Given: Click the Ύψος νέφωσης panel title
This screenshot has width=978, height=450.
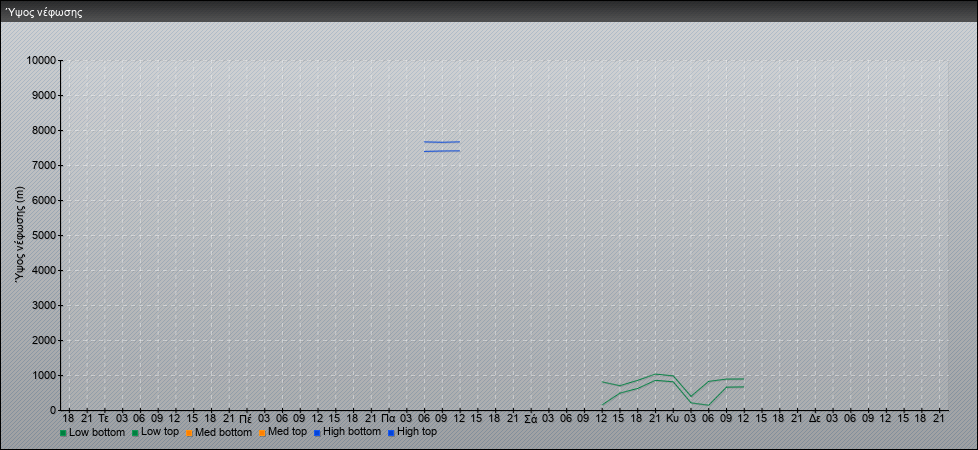Looking at the screenshot, I should pyautogui.click(x=44, y=12).
